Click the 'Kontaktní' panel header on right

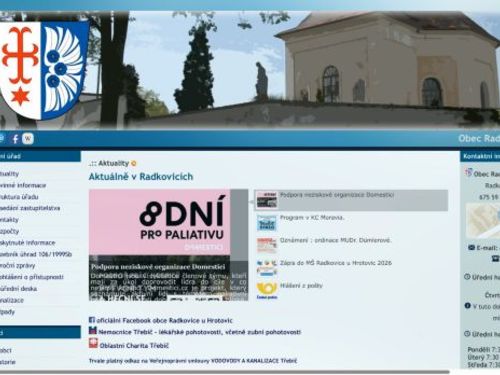coord(480,156)
